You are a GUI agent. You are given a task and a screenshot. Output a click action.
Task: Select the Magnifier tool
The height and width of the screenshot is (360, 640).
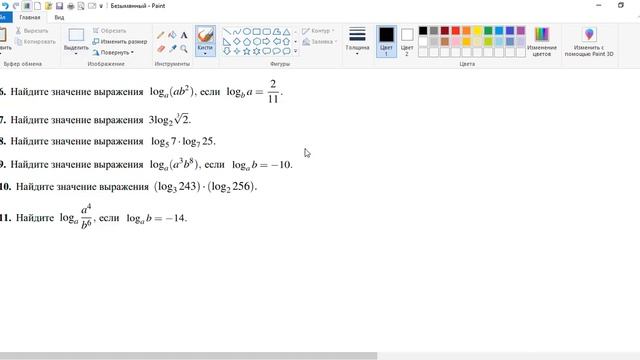(184, 49)
